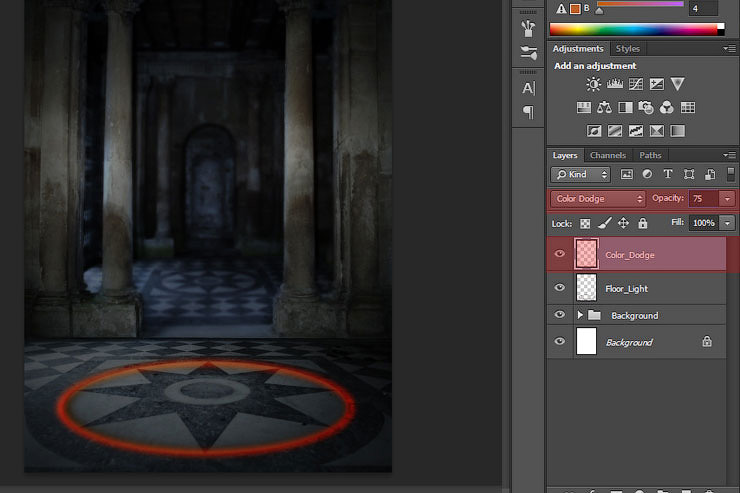Viewport: 740px width, 493px height.
Task: Open the Paragraph panel icon
Action: 529,112
